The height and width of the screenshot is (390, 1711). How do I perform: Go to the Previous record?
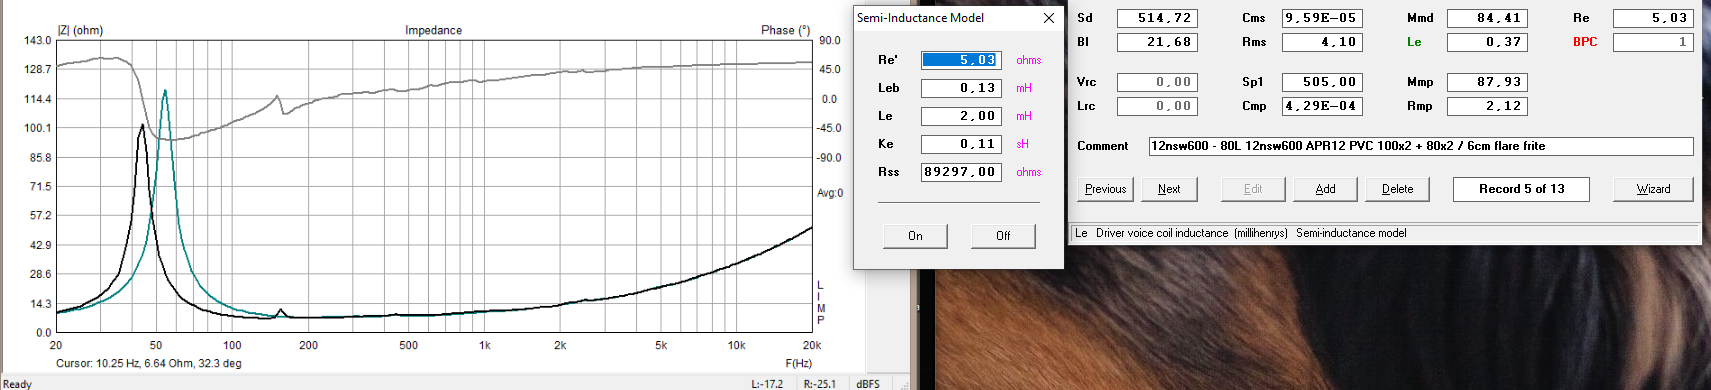pos(1105,189)
